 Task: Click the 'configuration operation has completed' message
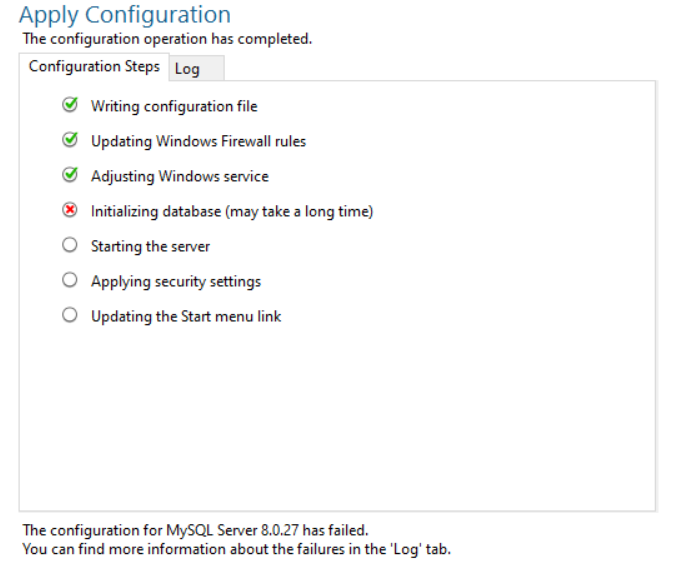click(x=167, y=39)
